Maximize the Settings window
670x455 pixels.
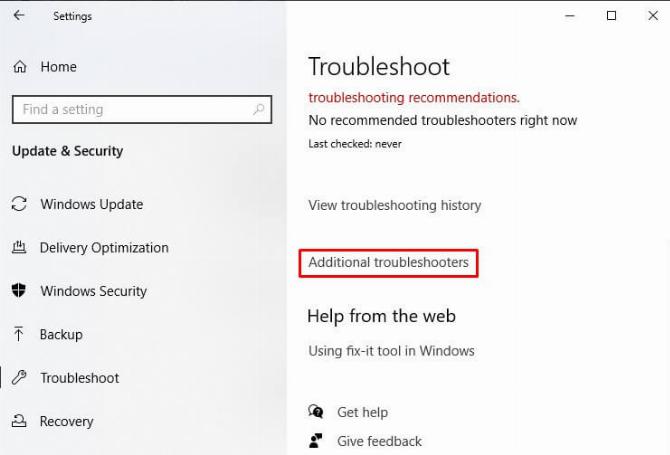click(x=611, y=16)
